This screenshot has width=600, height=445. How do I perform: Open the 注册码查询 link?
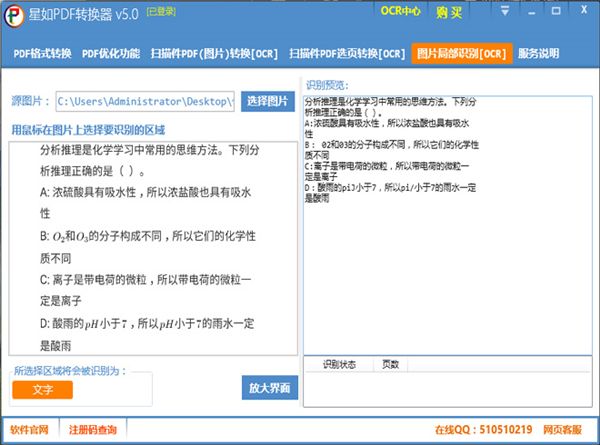[93, 430]
